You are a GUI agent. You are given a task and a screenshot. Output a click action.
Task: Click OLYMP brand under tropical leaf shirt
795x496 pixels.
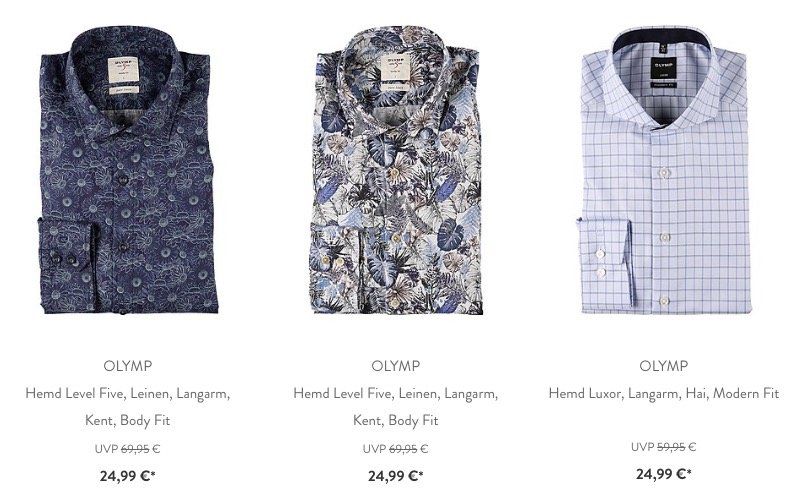click(x=395, y=366)
